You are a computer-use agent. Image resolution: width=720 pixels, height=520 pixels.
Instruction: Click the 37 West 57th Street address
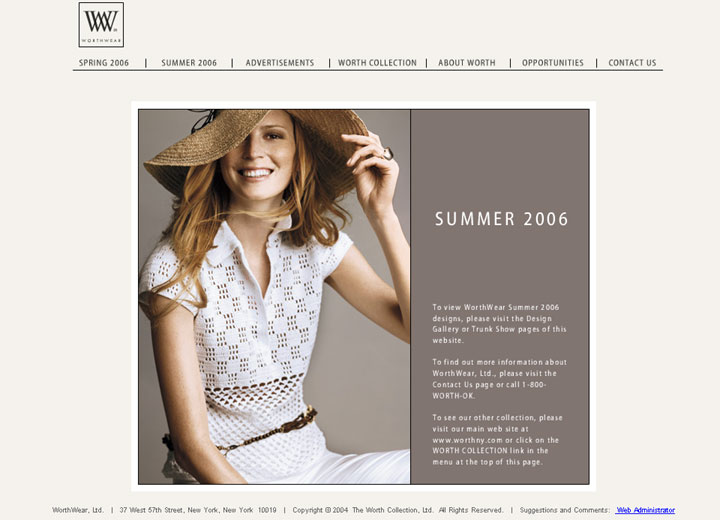coord(198,510)
